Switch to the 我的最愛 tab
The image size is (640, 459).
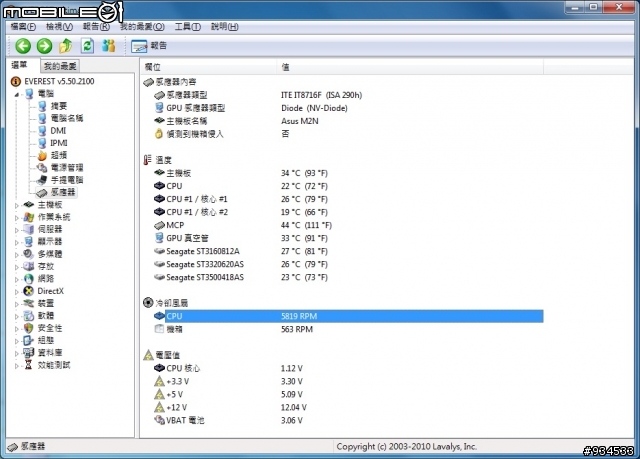[x=60, y=66]
